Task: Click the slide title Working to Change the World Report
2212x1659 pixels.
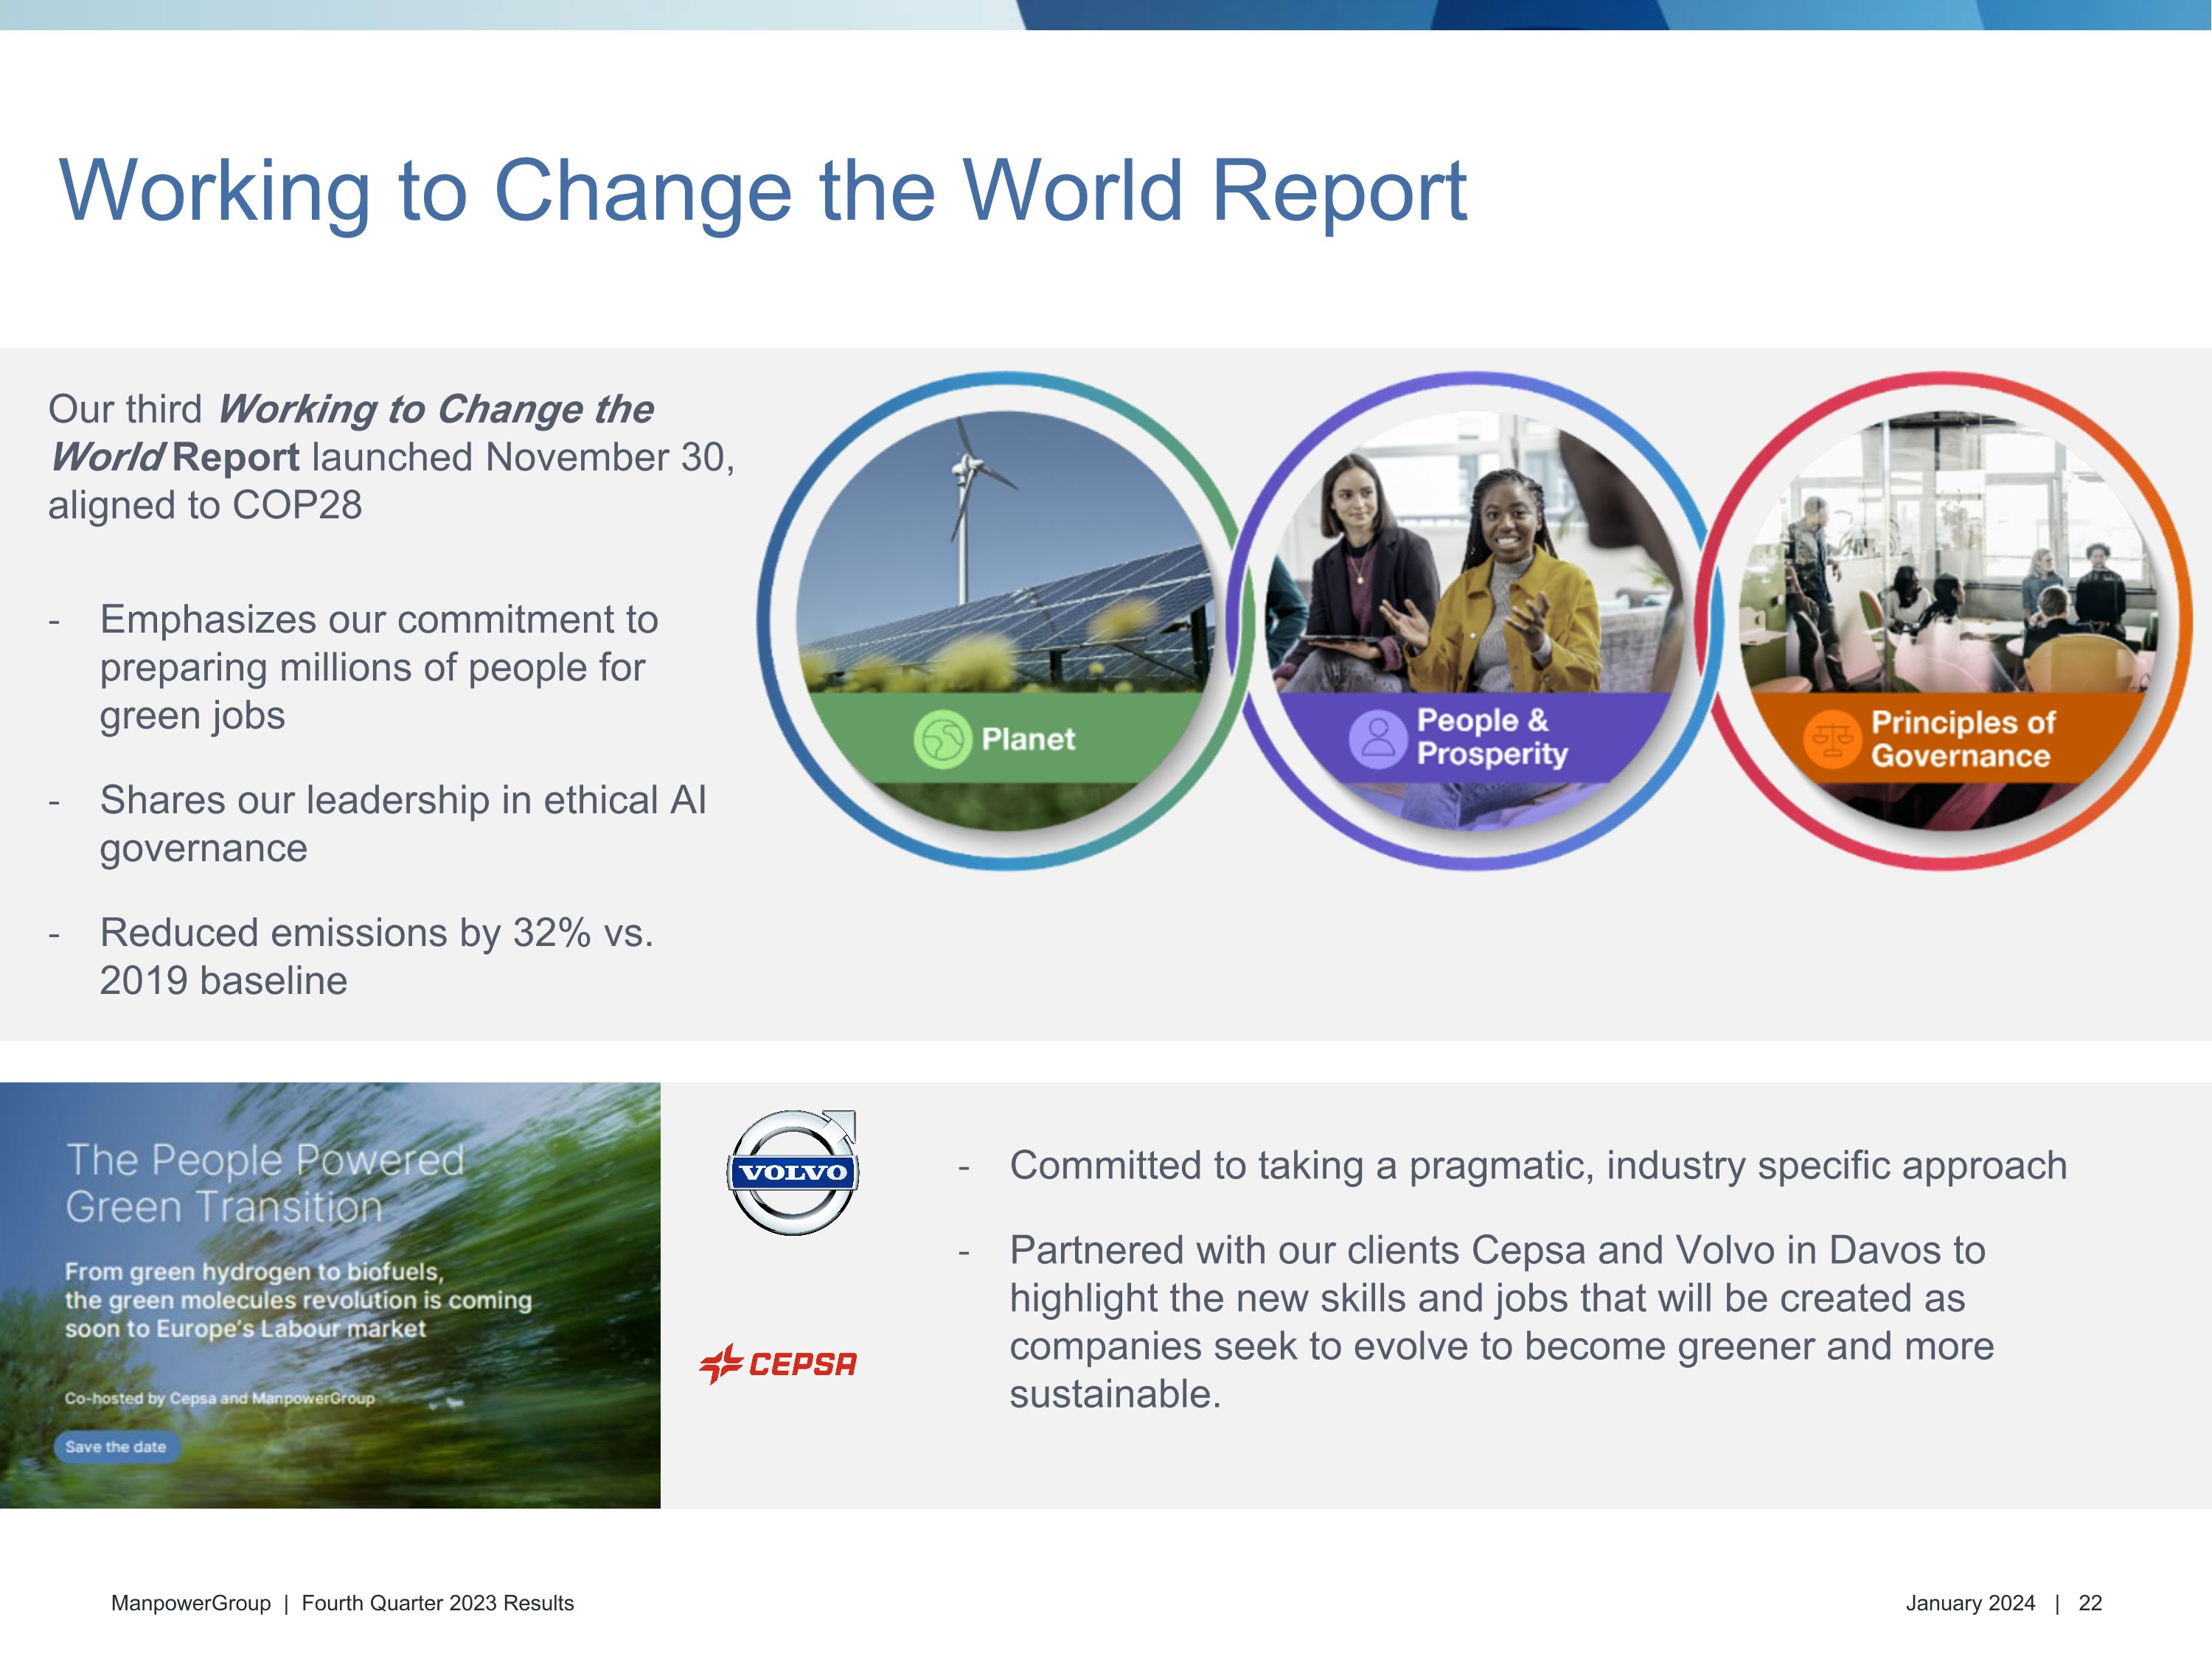Action: (x=763, y=190)
